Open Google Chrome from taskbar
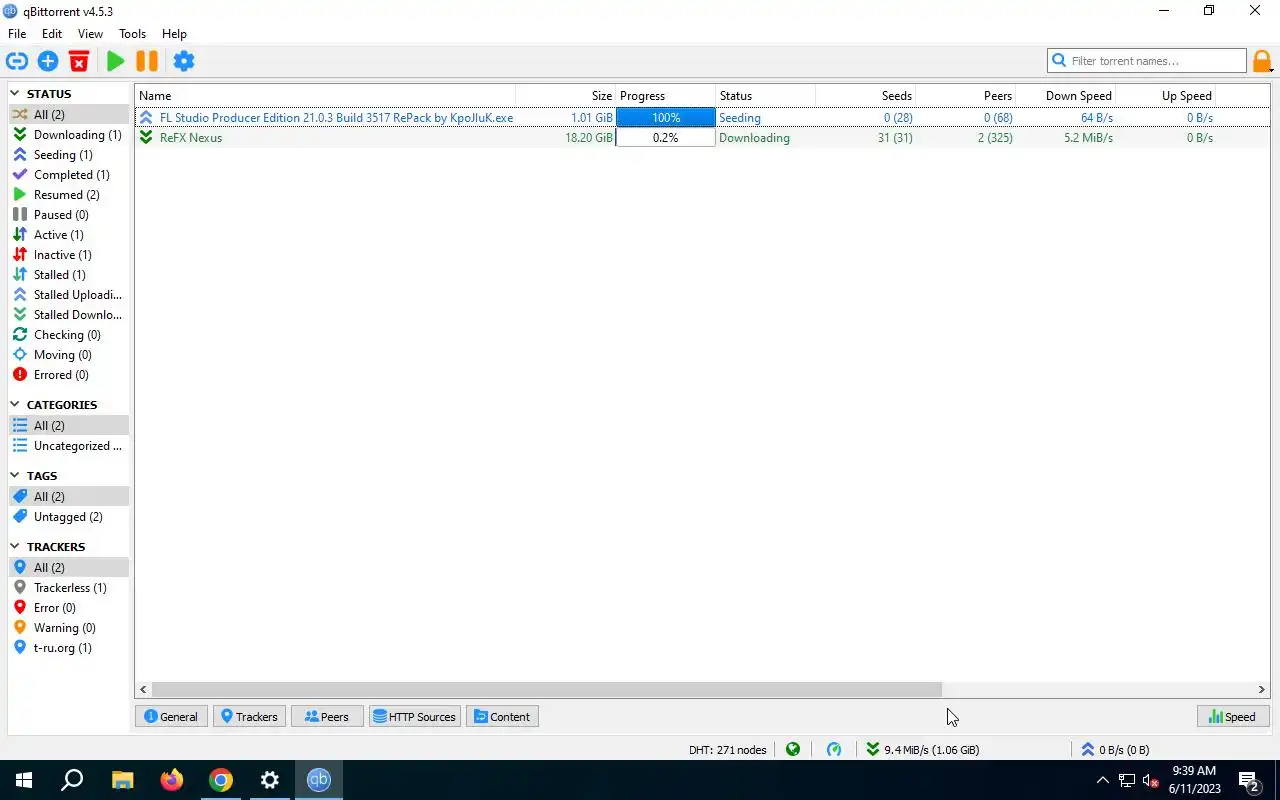 tap(221, 780)
